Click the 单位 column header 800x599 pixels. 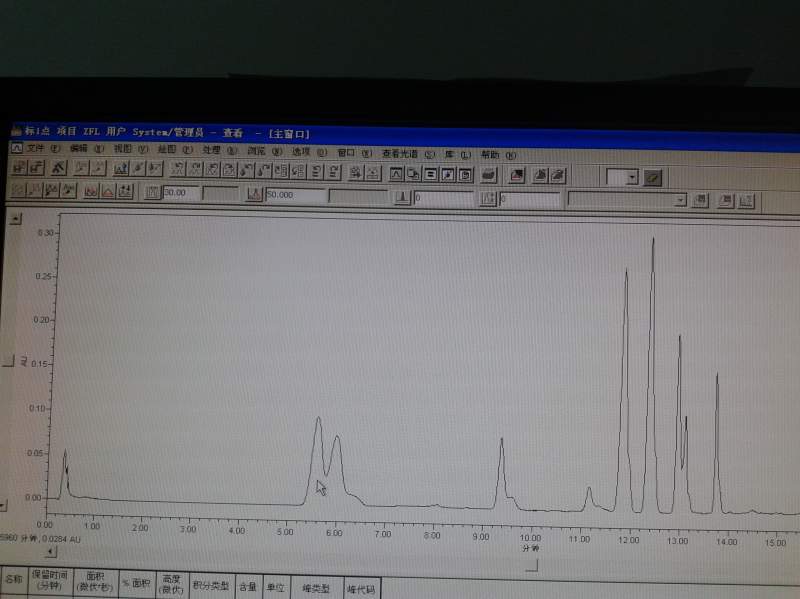(276, 587)
